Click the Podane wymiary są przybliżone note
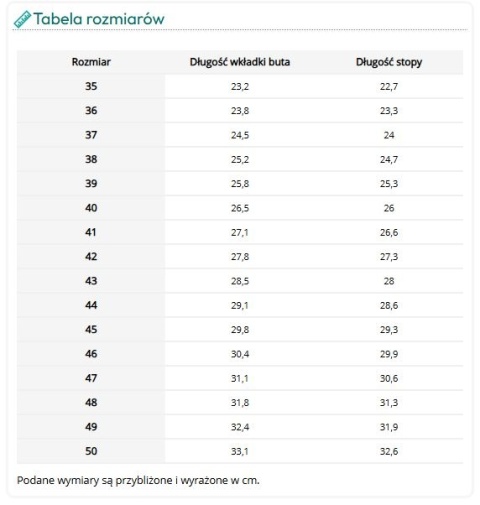The height and width of the screenshot is (505, 480). coord(138,481)
